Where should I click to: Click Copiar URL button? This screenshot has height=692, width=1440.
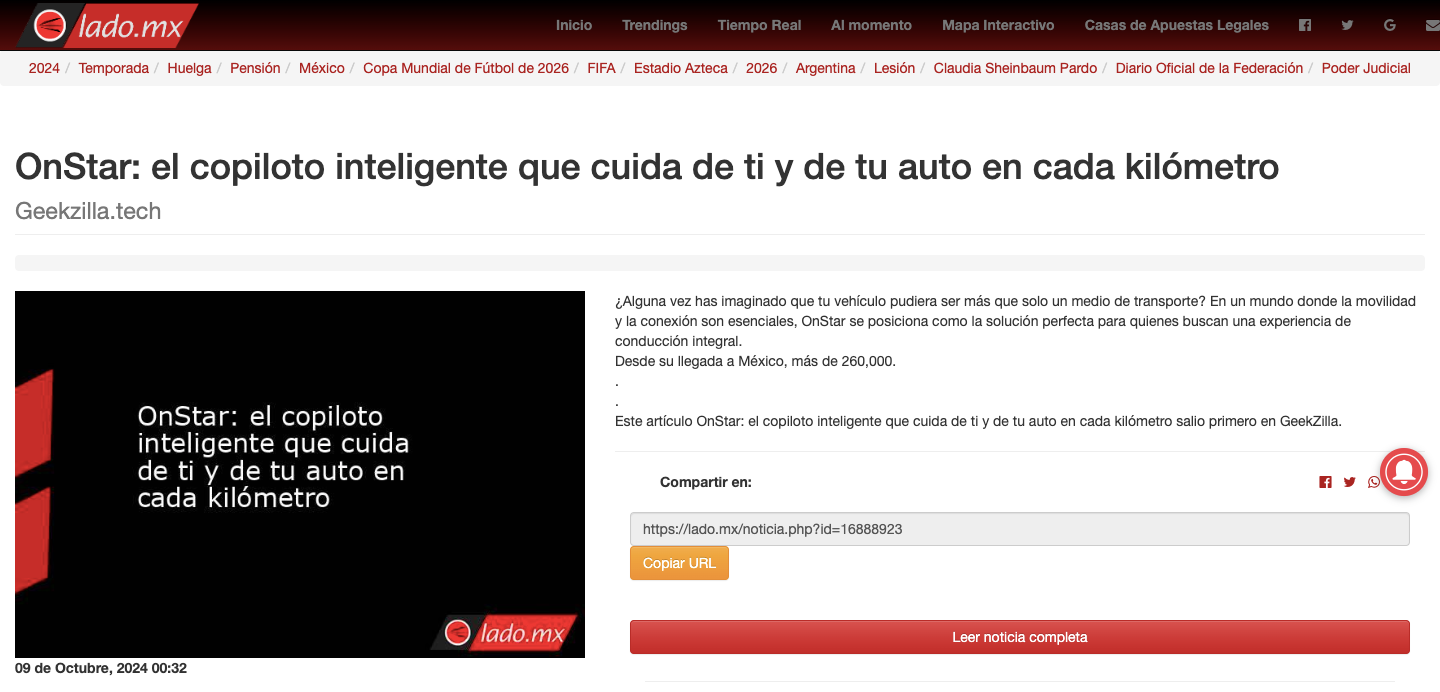[x=679, y=563]
